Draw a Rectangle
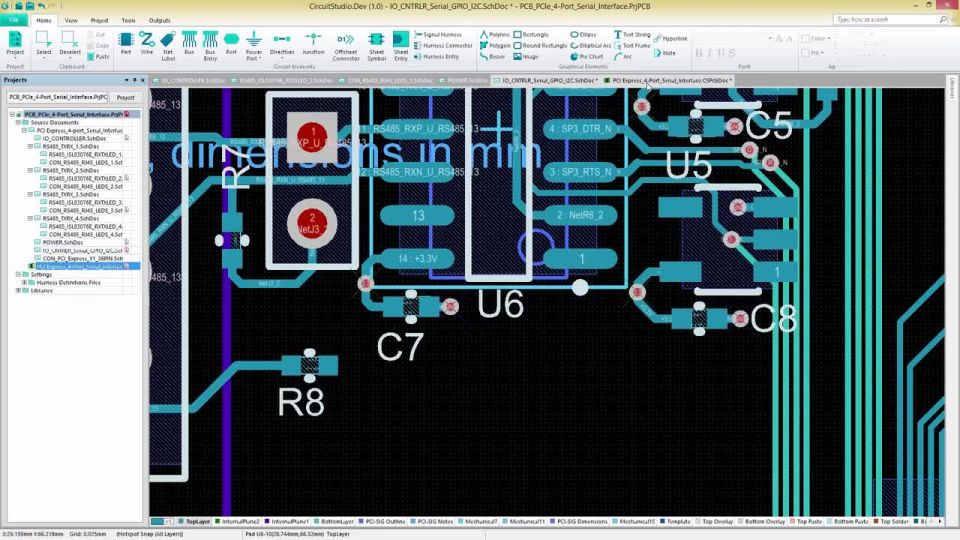The image size is (960, 540). 531,35
